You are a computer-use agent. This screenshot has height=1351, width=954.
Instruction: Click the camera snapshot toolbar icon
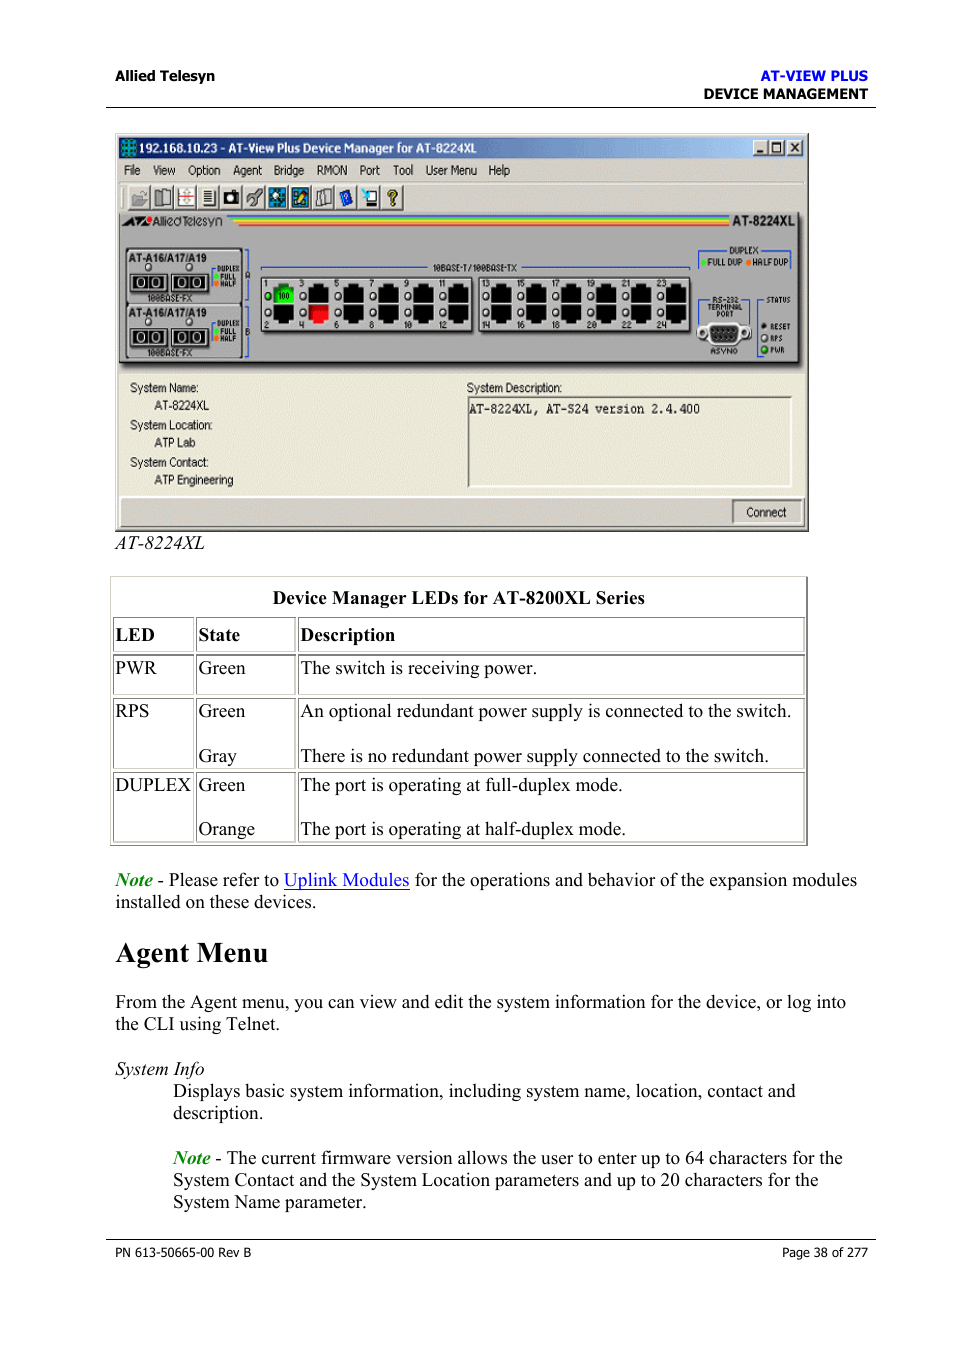coord(231,198)
